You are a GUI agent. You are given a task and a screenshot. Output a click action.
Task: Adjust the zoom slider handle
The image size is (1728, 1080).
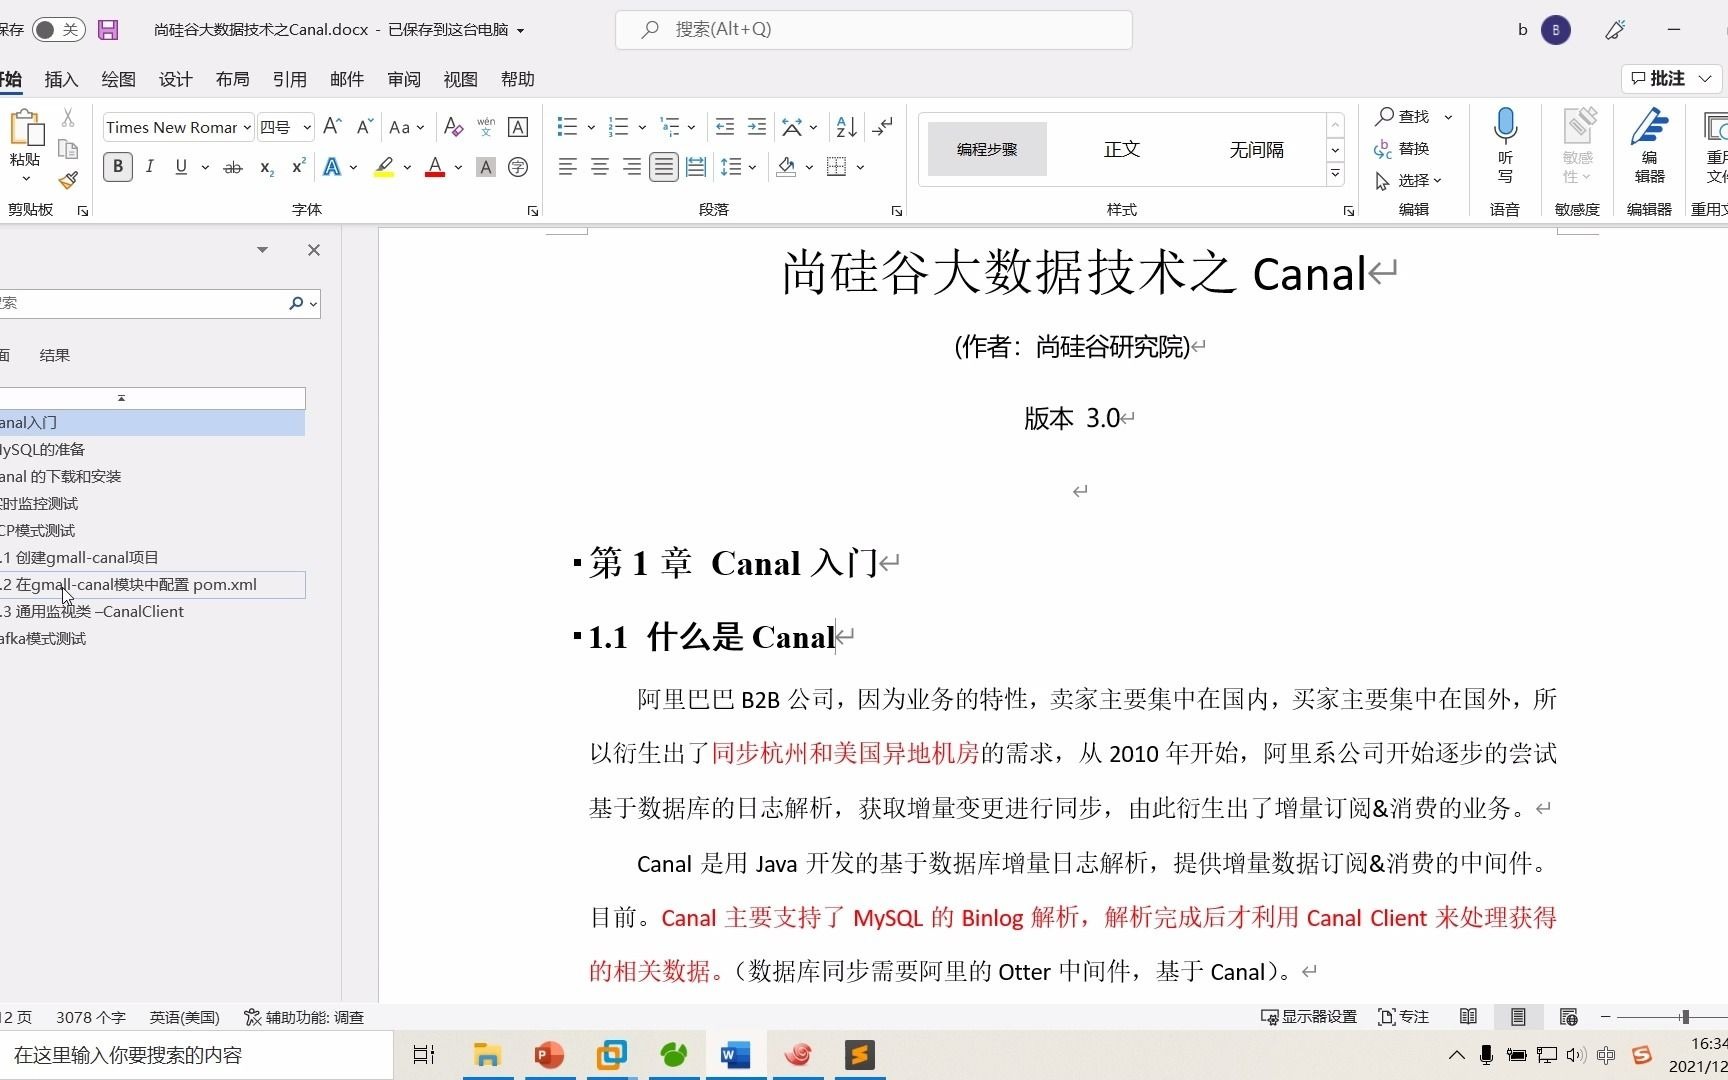coord(1685,1017)
